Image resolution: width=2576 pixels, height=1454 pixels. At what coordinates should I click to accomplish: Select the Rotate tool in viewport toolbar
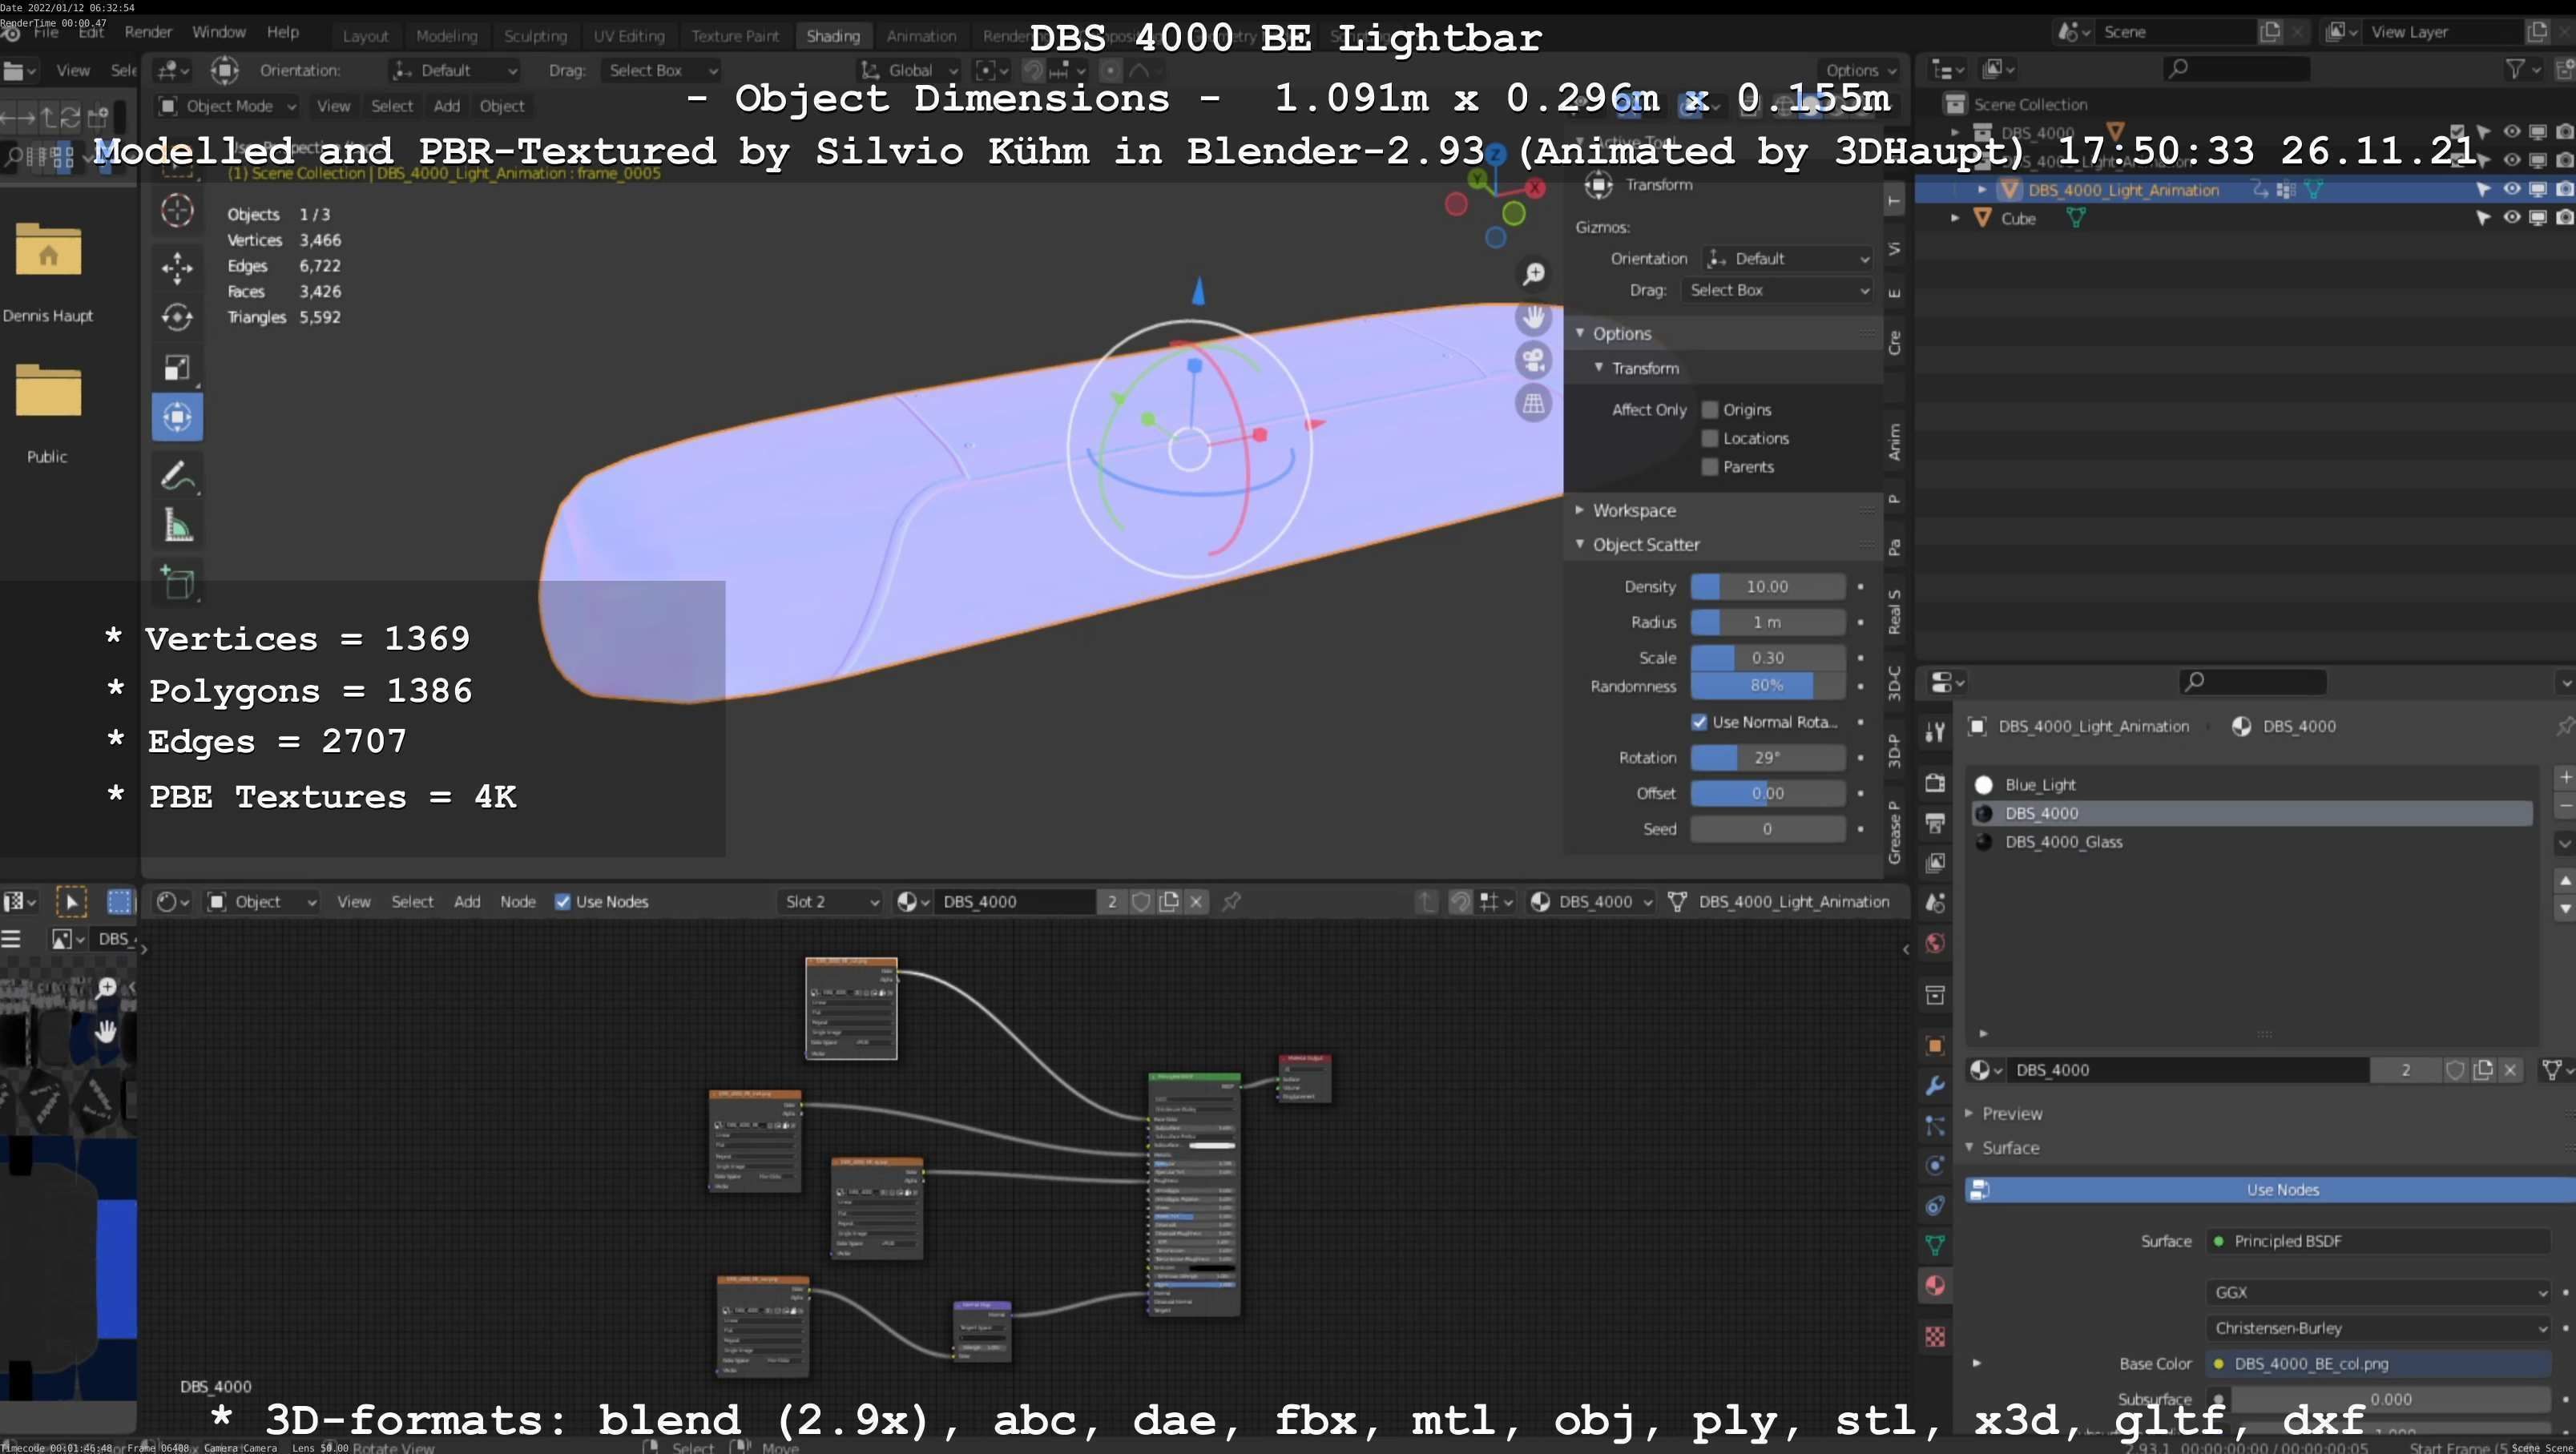177,317
